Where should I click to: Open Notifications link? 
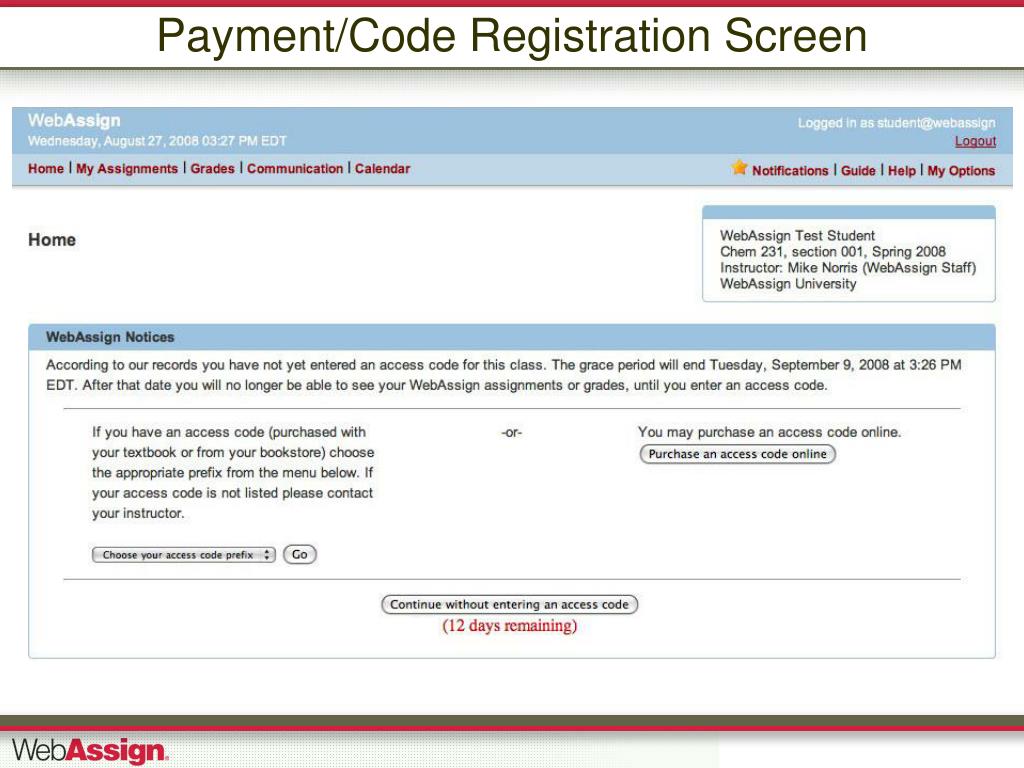790,170
